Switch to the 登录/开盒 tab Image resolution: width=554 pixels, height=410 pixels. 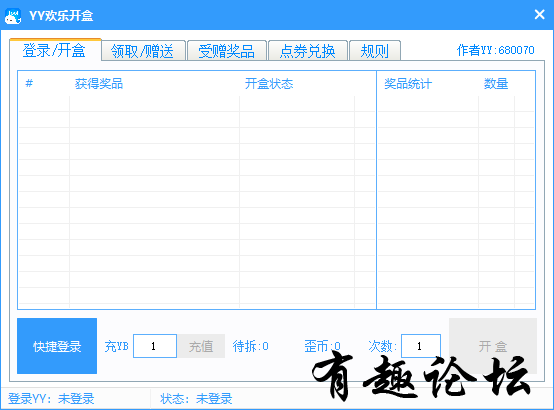[x=54, y=51]
